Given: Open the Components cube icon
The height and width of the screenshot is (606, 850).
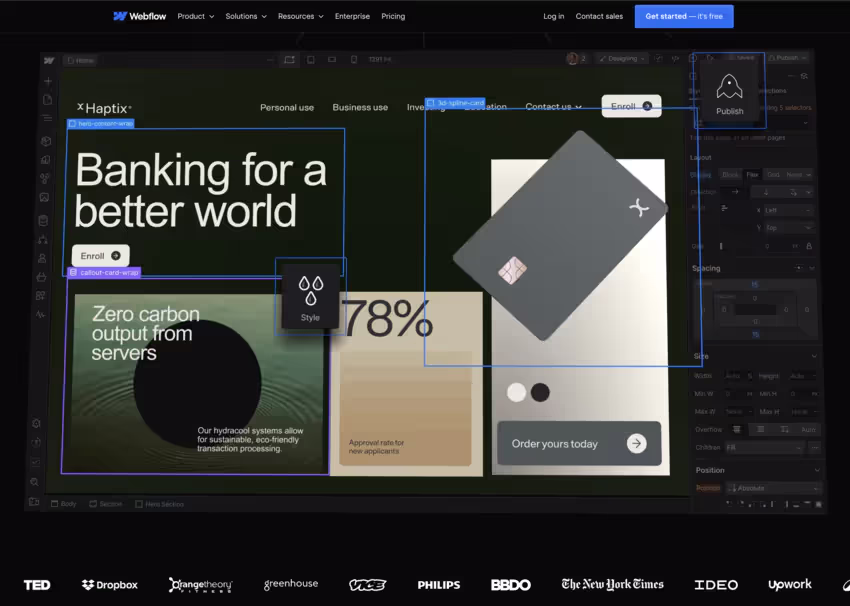Looking at the screenshot, I should point(46,141).
